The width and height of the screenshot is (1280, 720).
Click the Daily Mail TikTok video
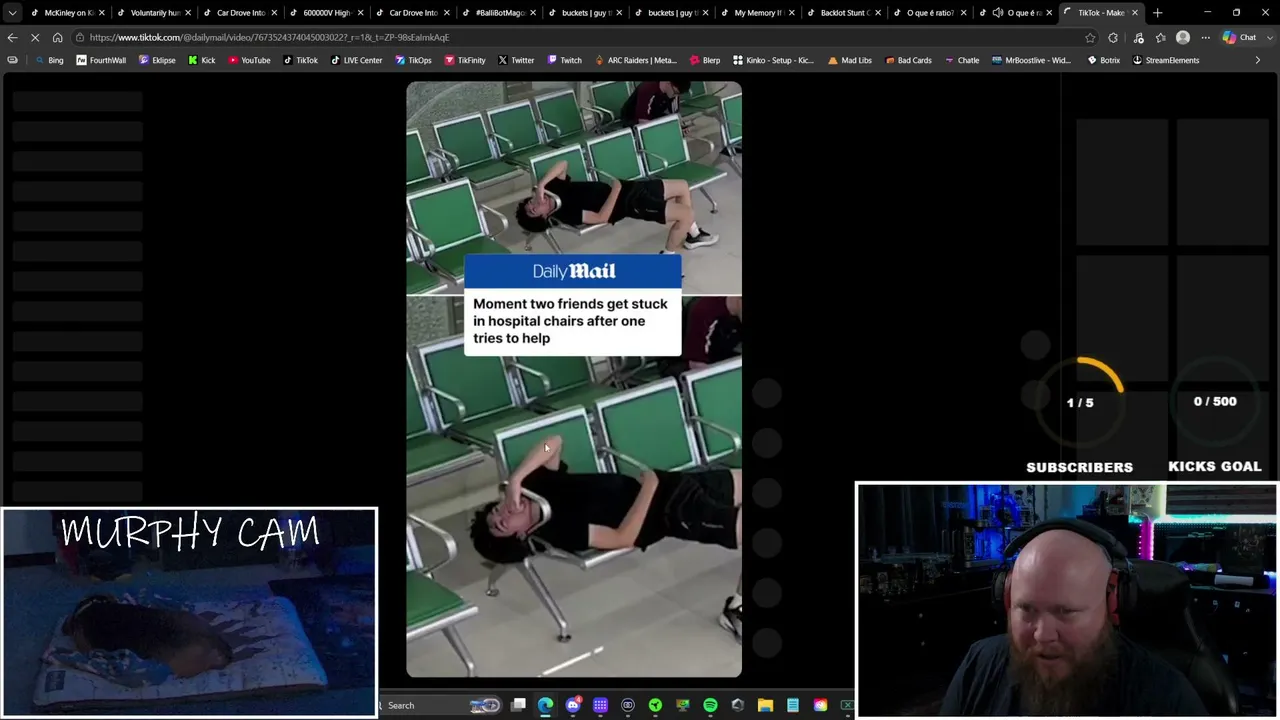(574, 379)
